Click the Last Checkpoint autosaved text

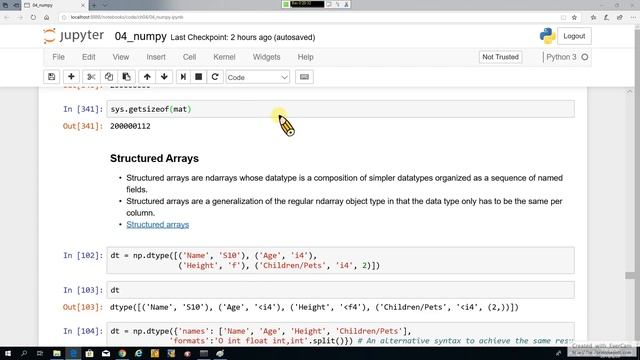tap(243, 37)
